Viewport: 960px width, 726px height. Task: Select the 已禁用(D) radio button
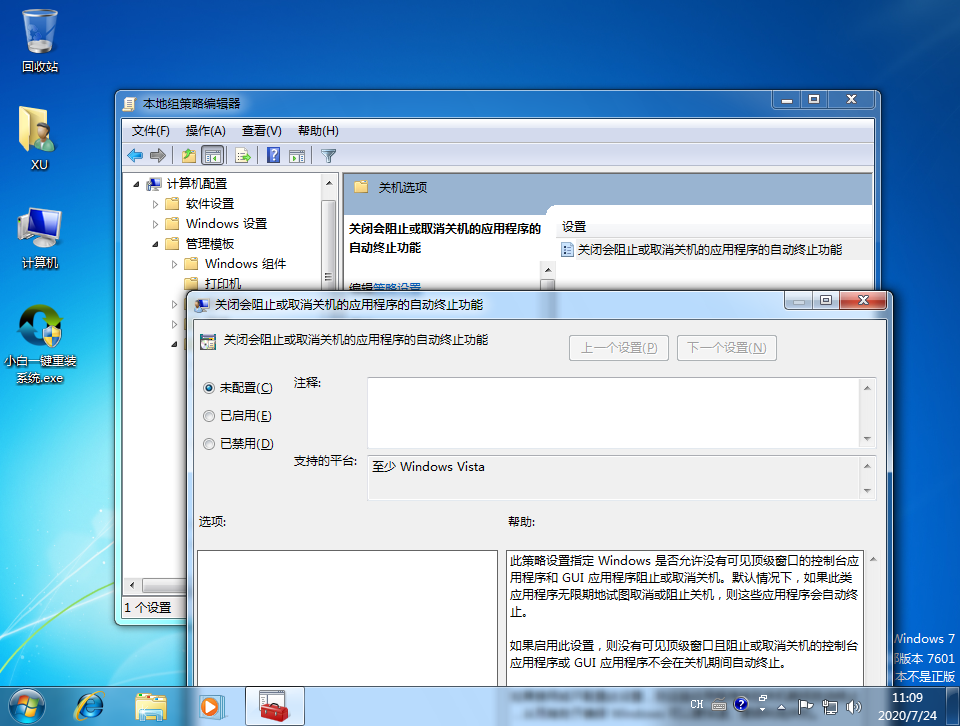pyautogui.click(x=209, y=444)
